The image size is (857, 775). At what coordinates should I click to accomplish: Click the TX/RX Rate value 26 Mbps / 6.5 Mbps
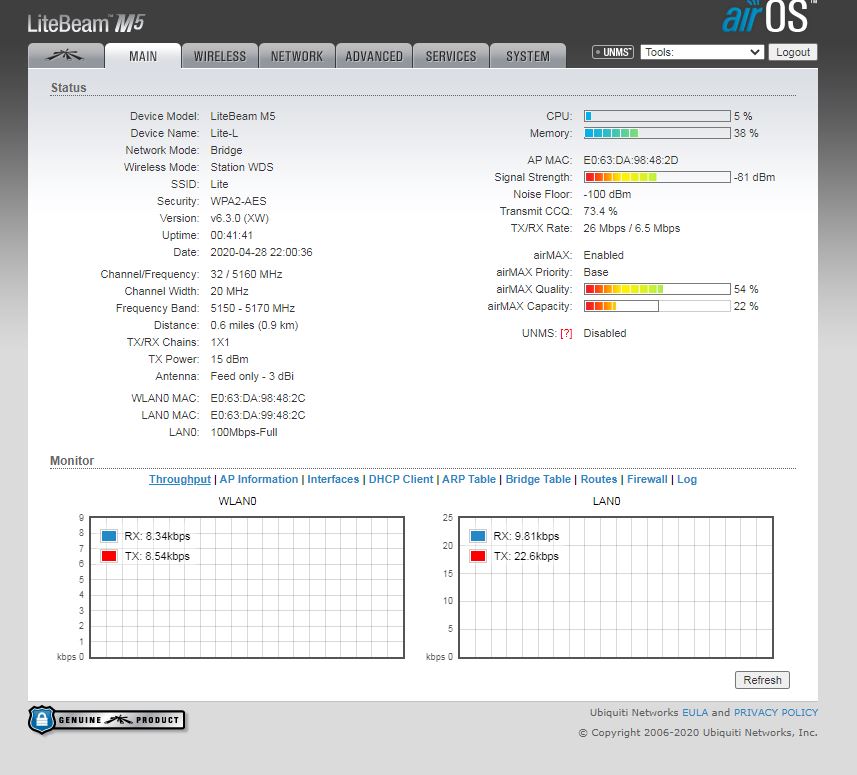(631, 228)
